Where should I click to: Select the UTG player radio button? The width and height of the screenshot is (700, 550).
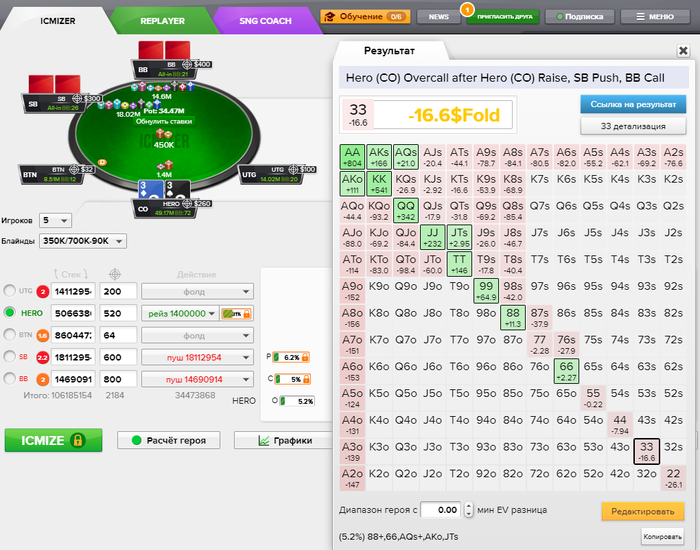[x=9, y=291]
